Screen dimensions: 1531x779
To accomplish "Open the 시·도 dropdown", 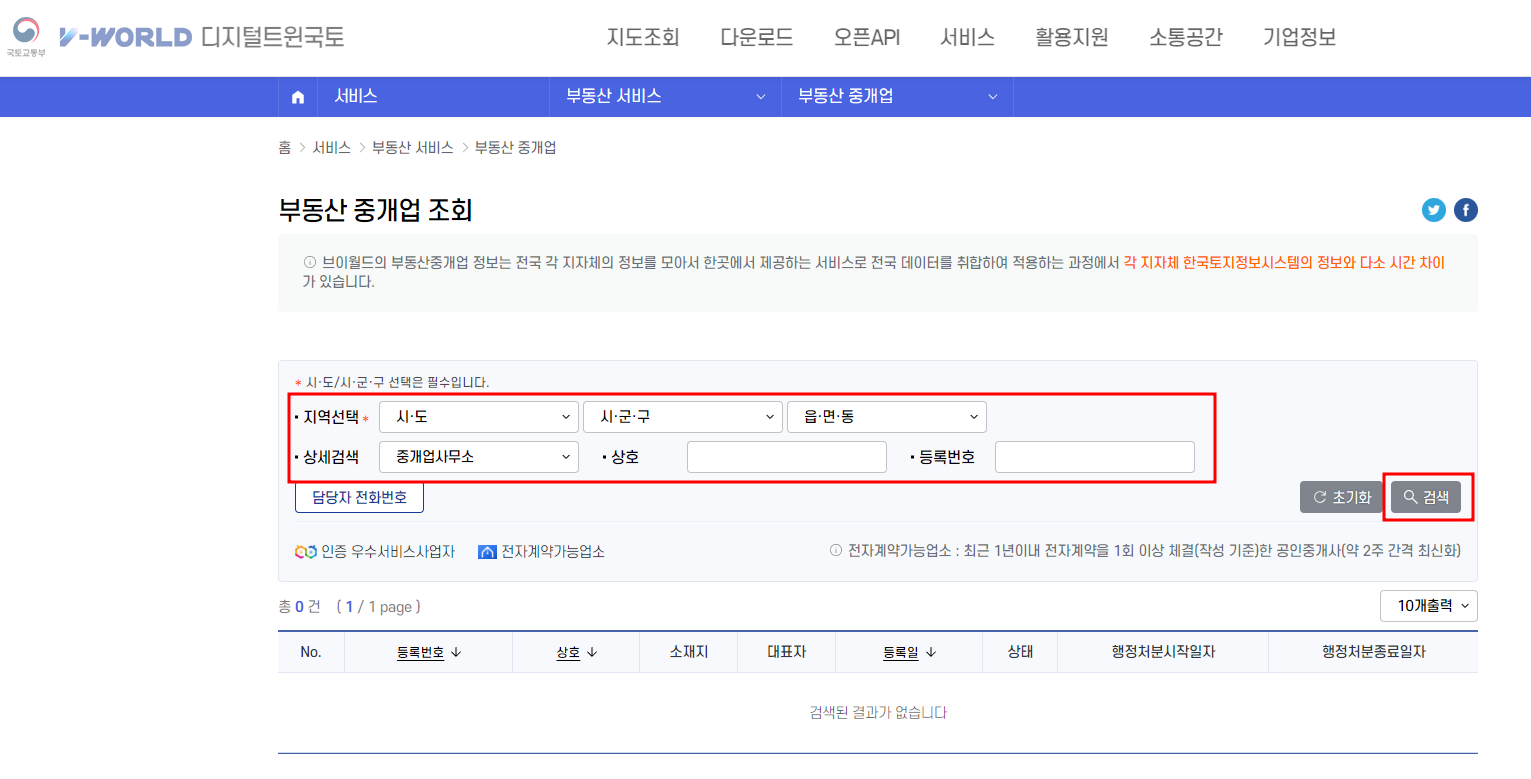I will (x=478, y=417).
